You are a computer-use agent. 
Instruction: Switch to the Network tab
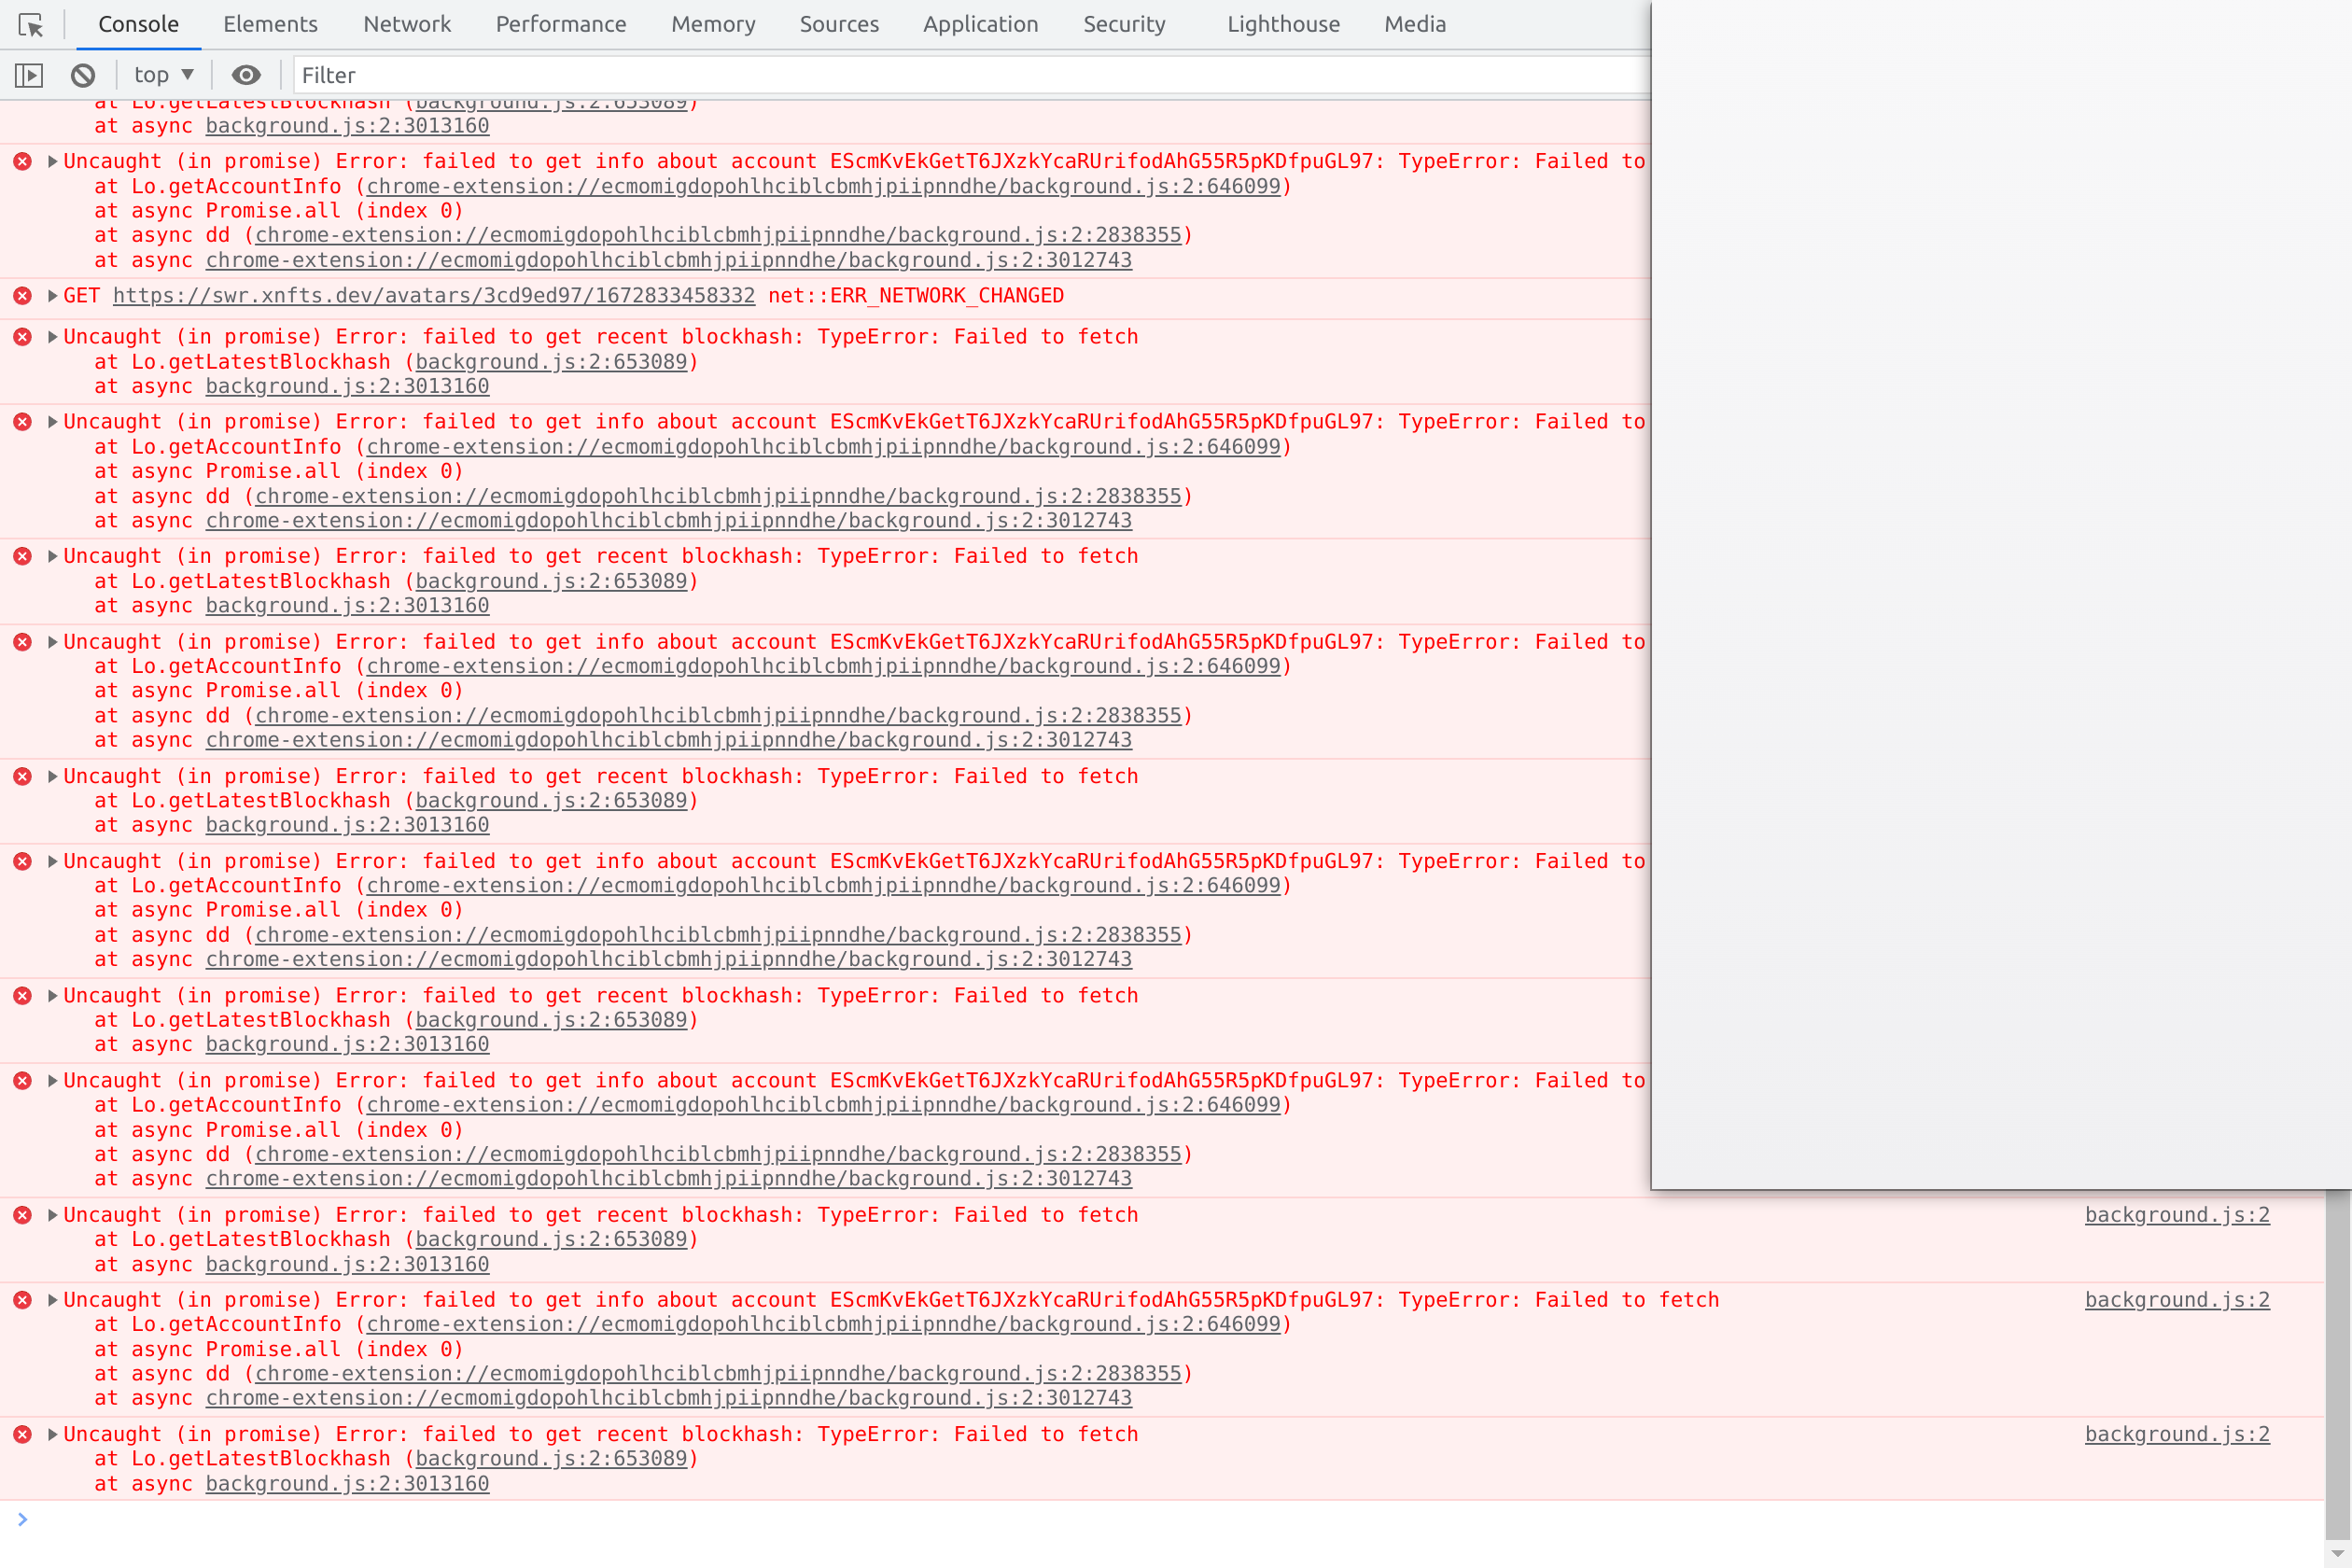(406, 24)
